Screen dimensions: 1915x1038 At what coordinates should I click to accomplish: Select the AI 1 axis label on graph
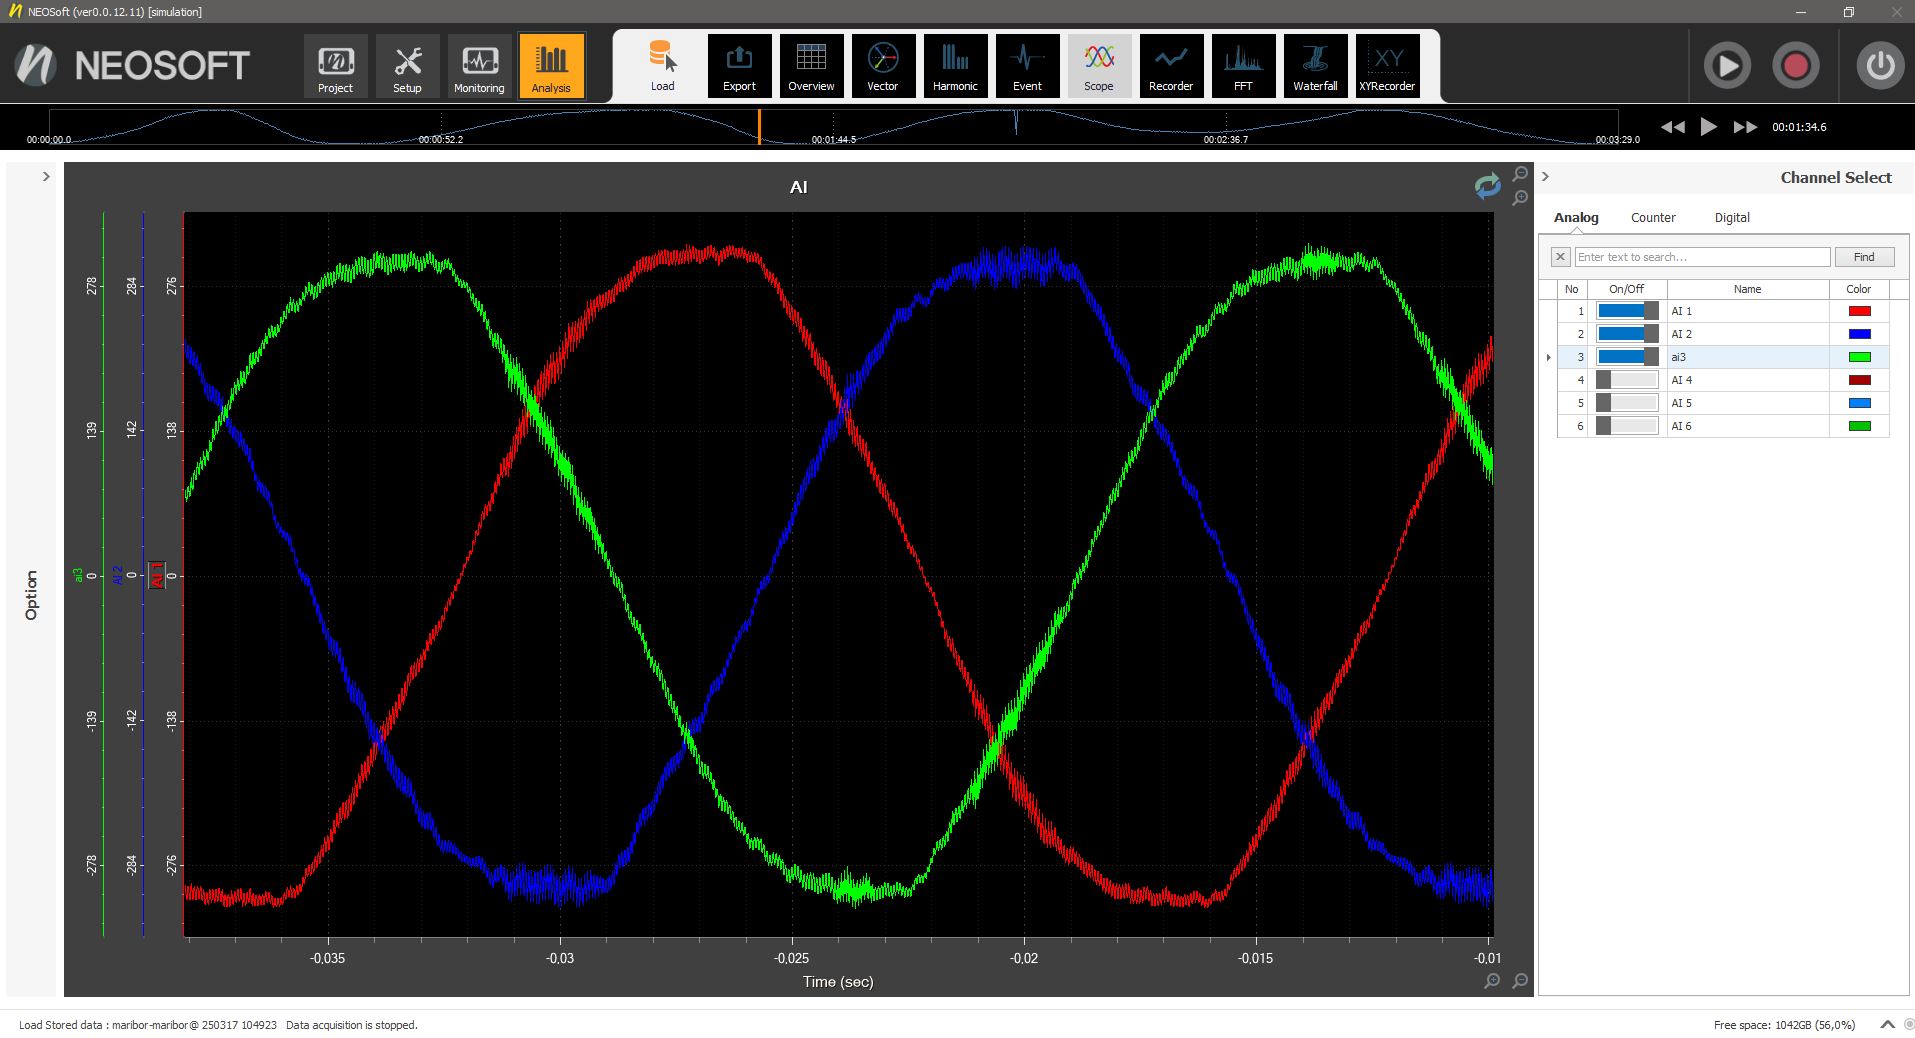point(157,575)
